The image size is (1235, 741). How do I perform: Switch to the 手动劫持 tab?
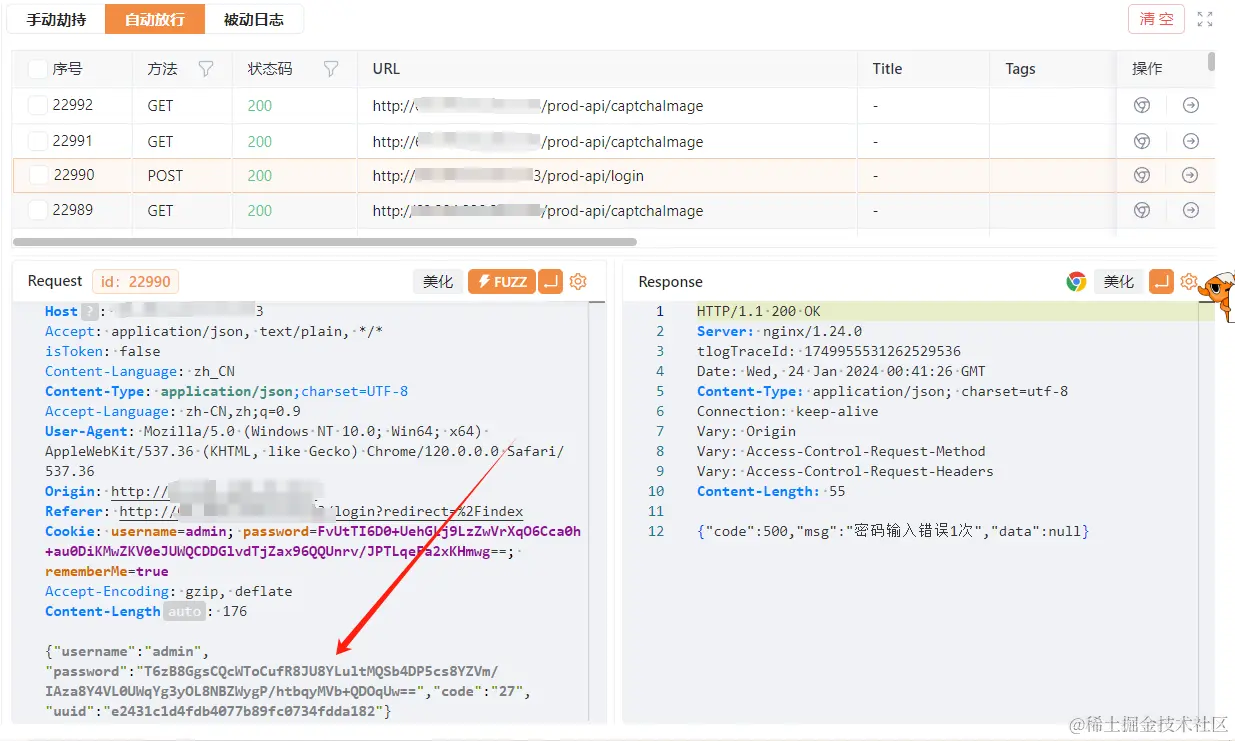tap(56, 19)
